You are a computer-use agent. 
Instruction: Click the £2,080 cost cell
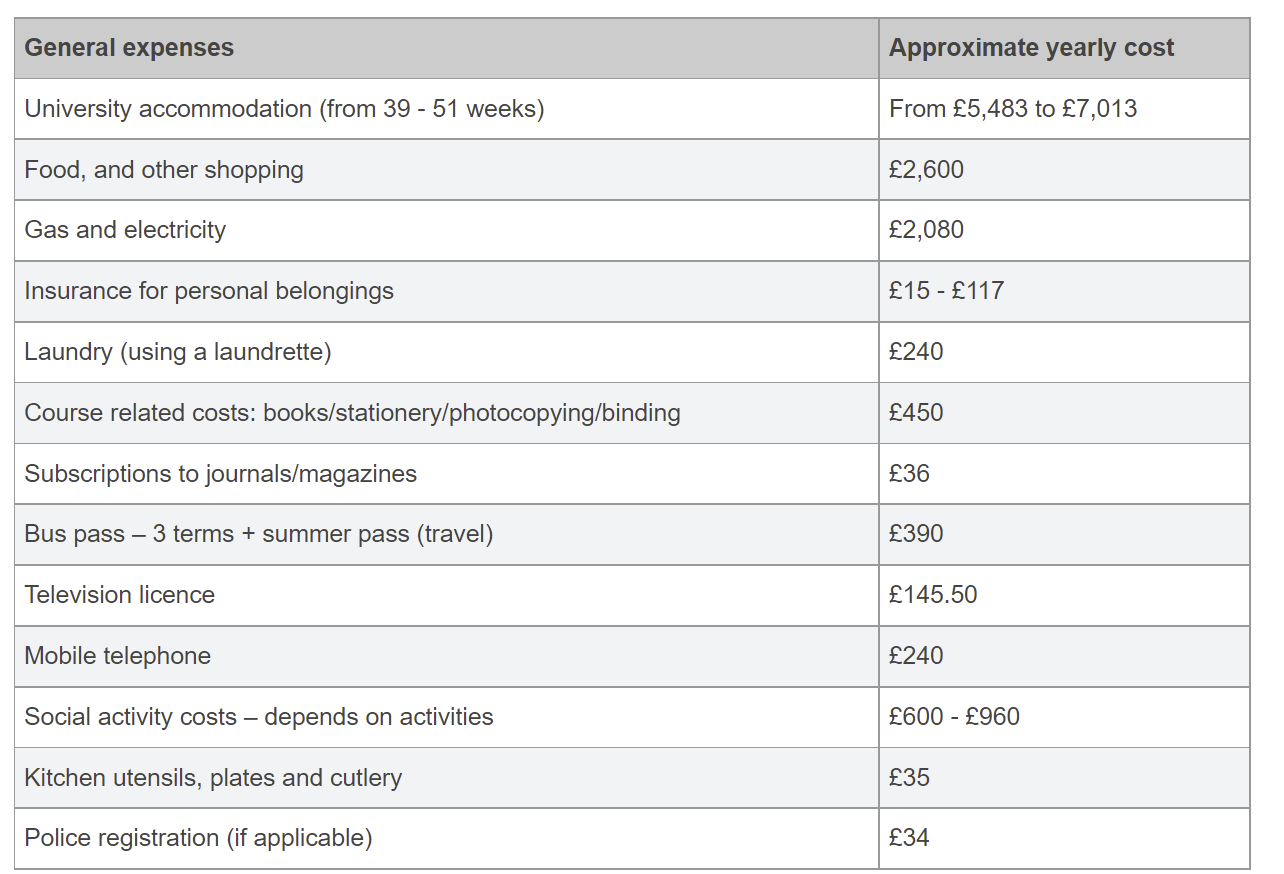(x=1064, y=231)
